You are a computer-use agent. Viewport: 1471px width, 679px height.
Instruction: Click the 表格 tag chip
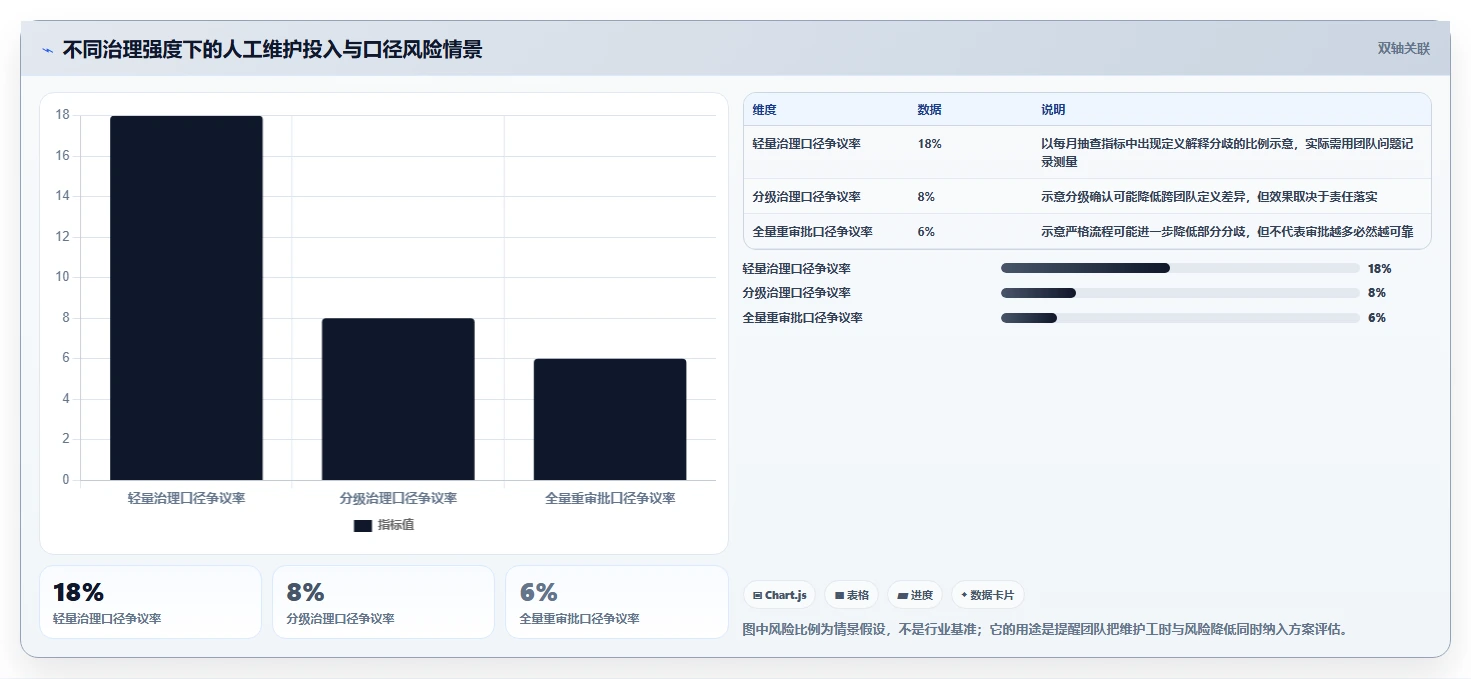click(x=851, y=595)
